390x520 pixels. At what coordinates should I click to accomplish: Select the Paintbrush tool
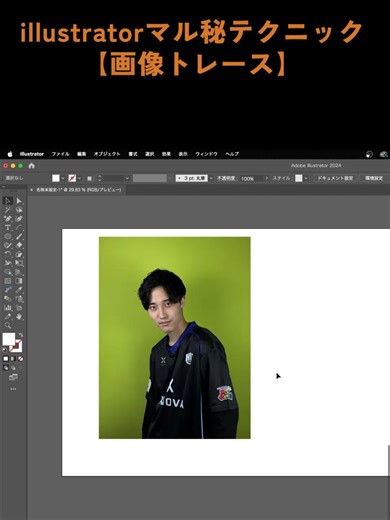click(x=19, y=236)
